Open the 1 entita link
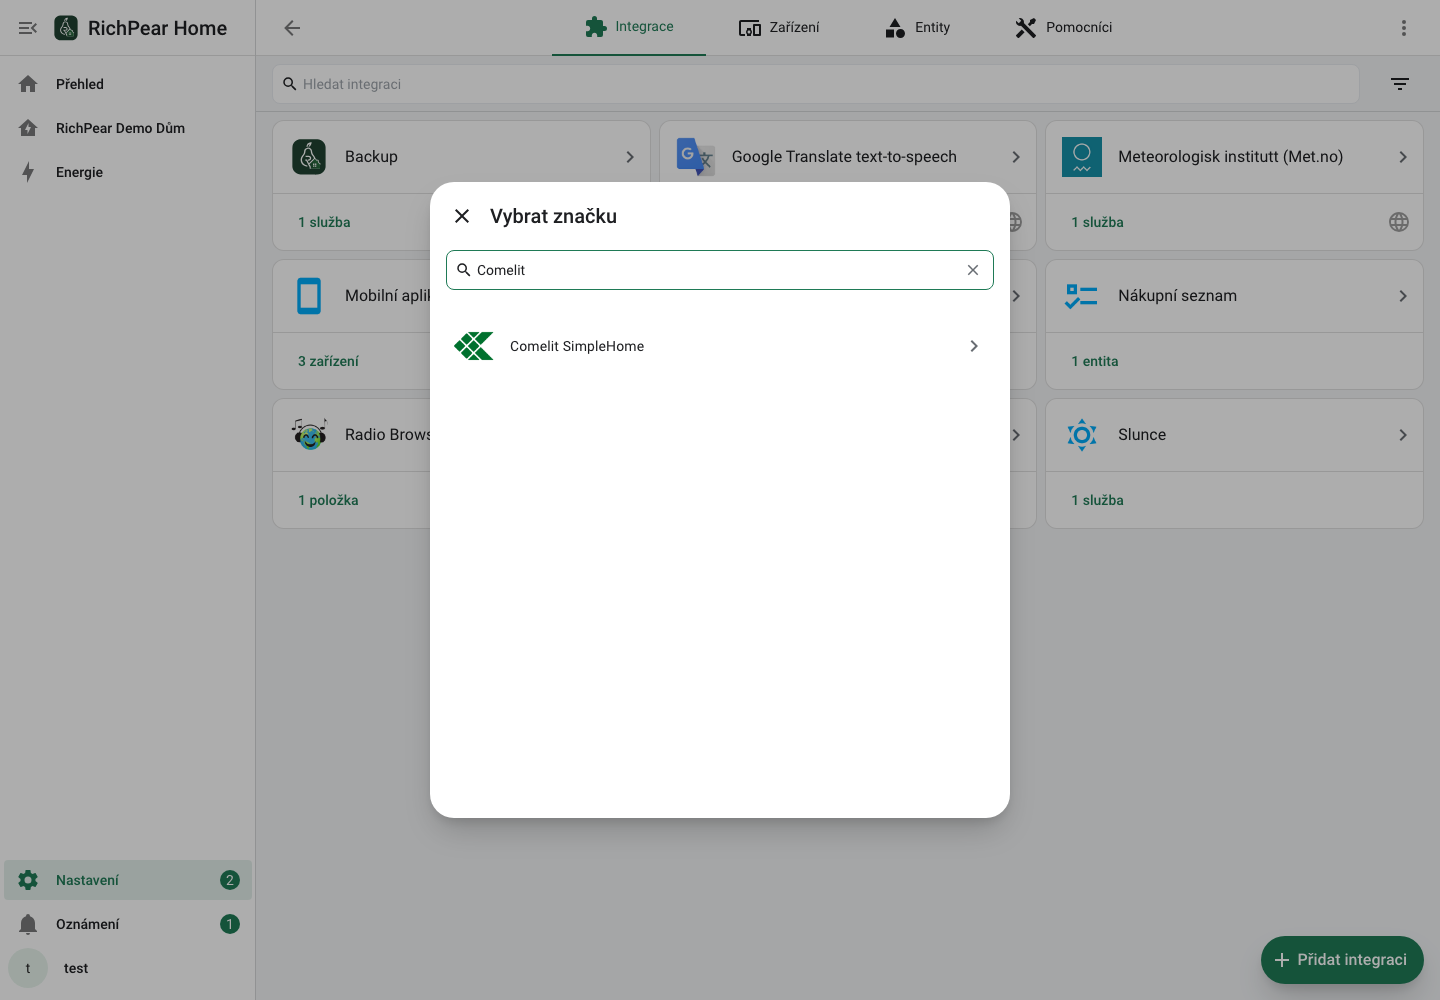Screen dimensions: 1440x1000 point(1095,361)
